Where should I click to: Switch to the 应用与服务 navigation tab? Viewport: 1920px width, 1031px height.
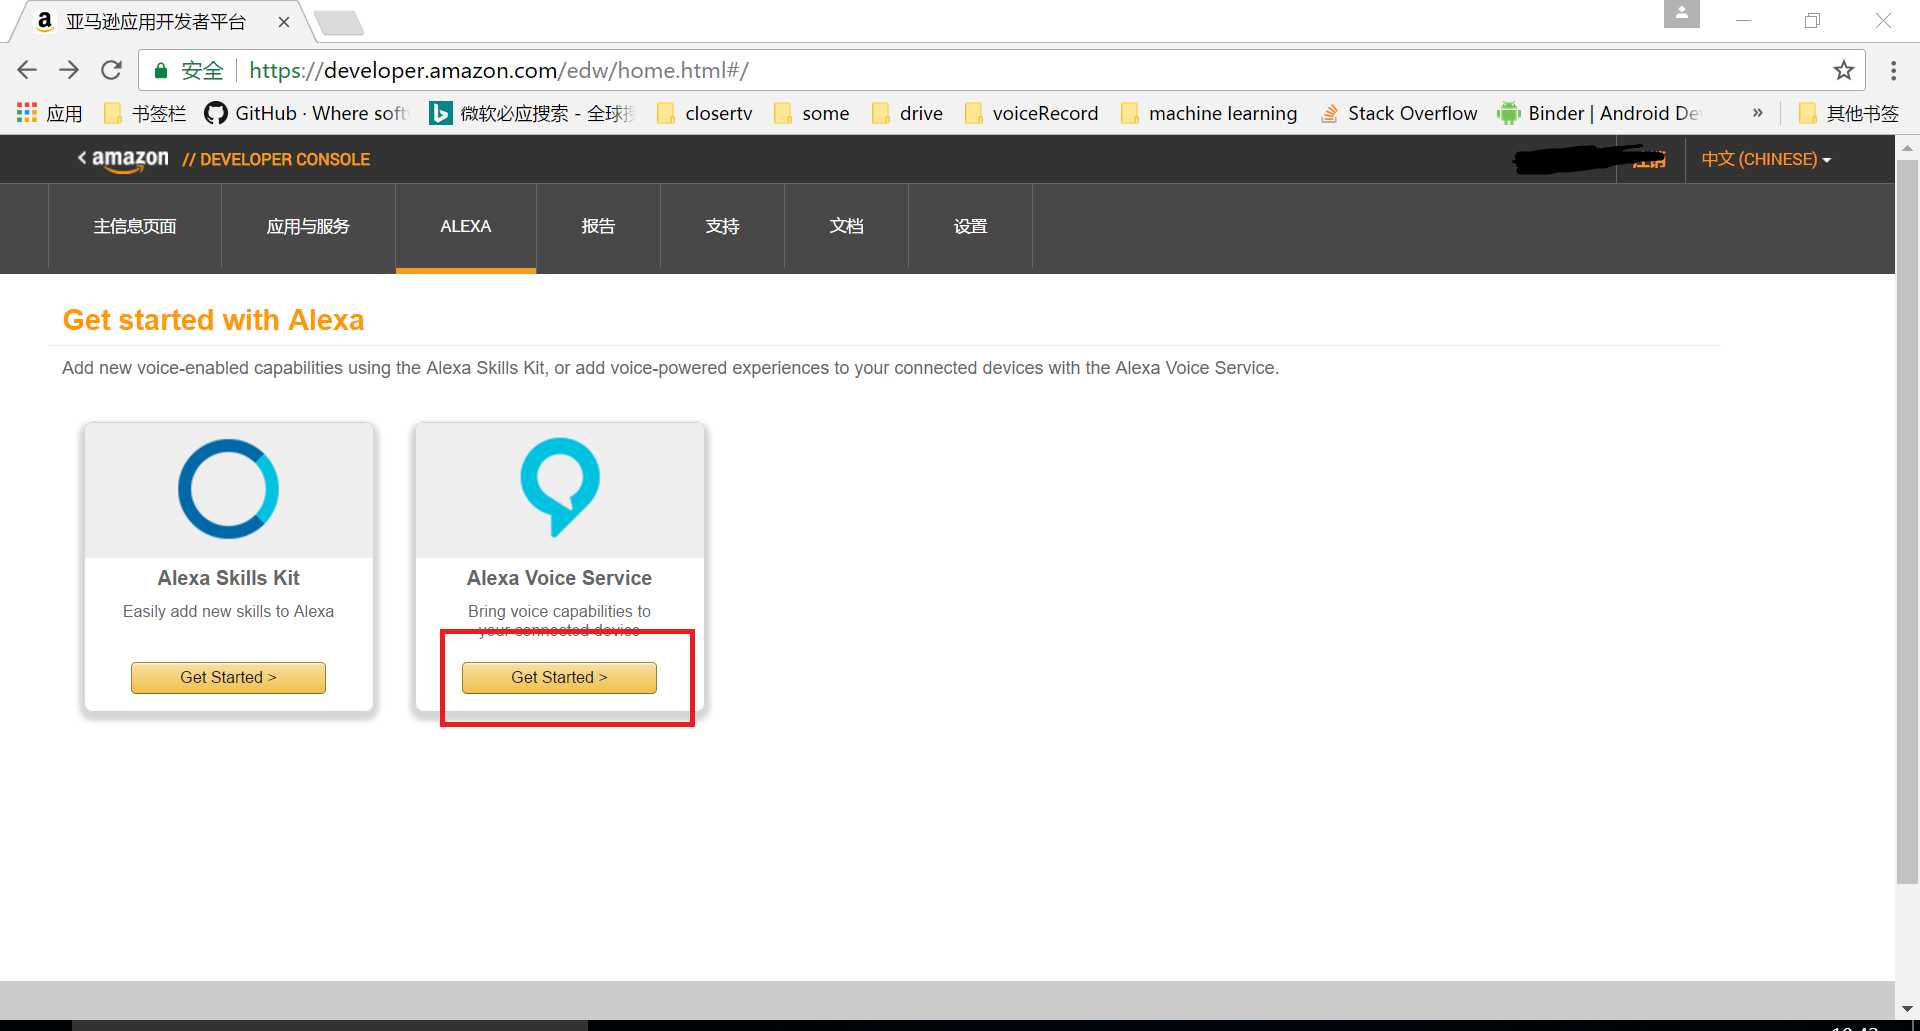point(308,226)
